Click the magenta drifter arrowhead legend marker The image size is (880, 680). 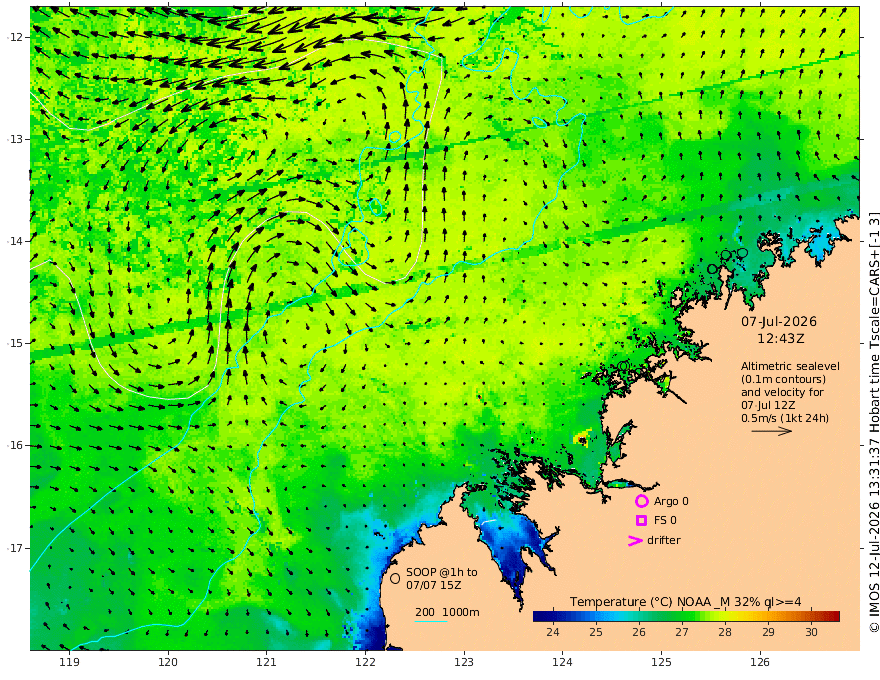point(635,541)
